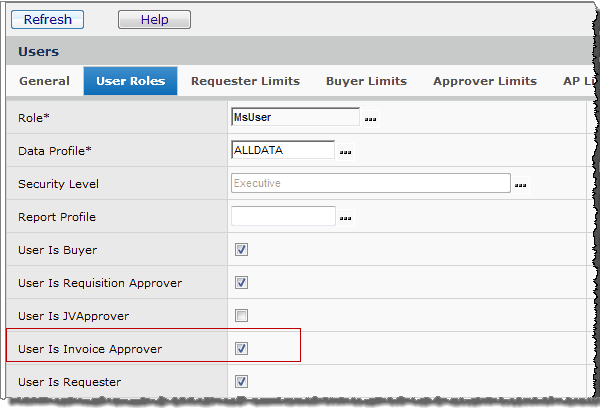
Task: Open the Security Level lookup ellipsis
Action: coord(520,185)
